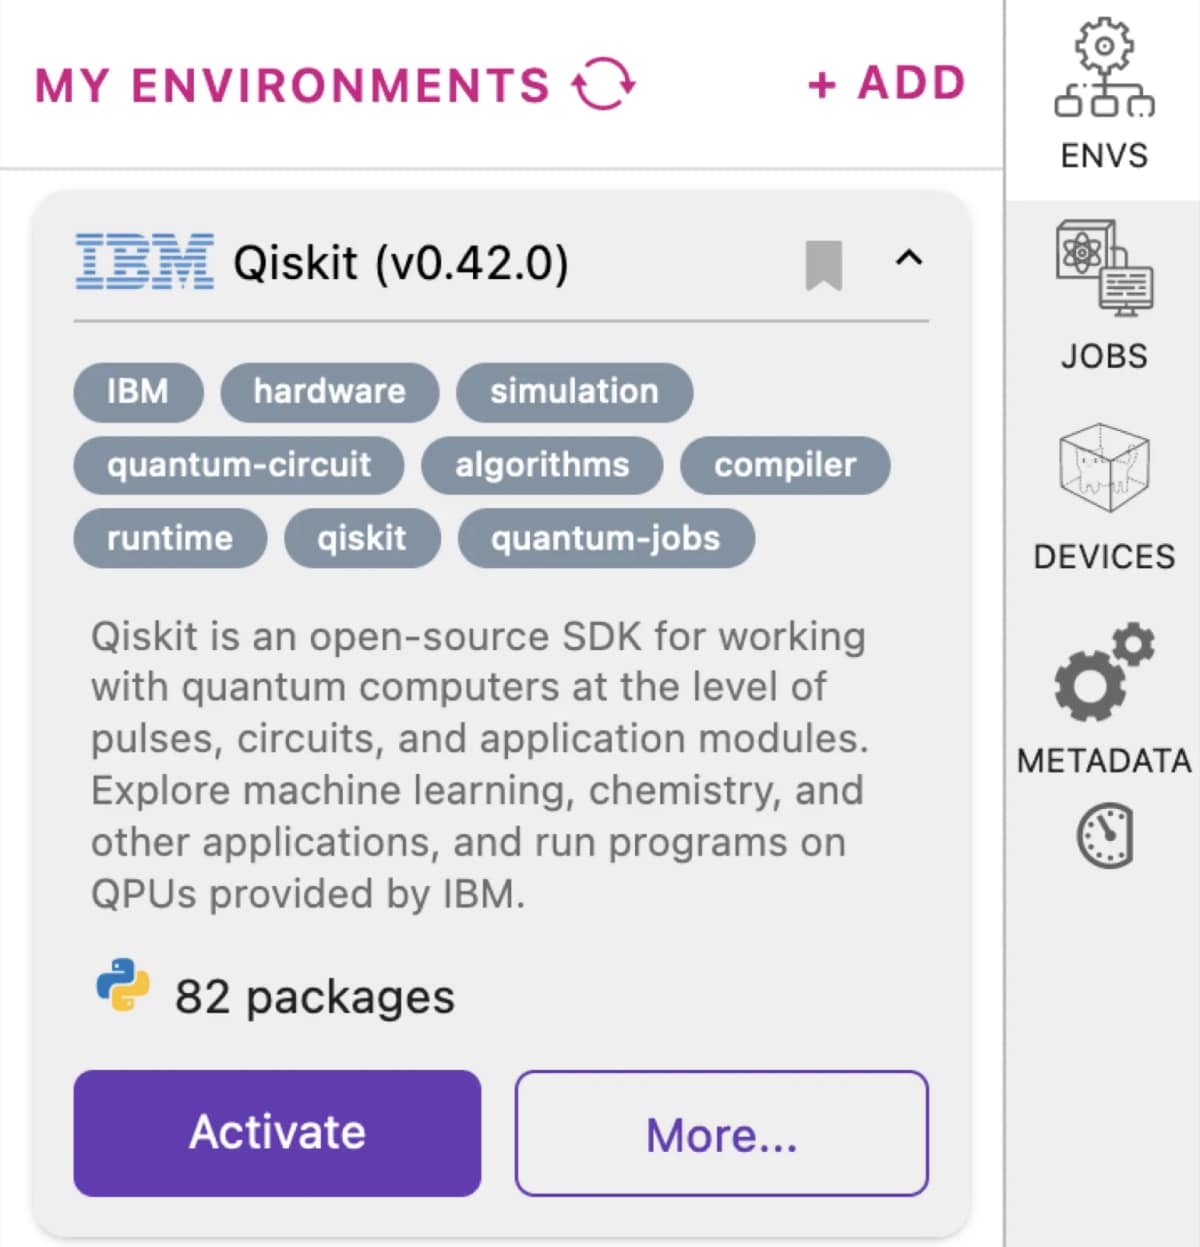
Task: Click the + ADD environment button
Action: coord(886,83)
